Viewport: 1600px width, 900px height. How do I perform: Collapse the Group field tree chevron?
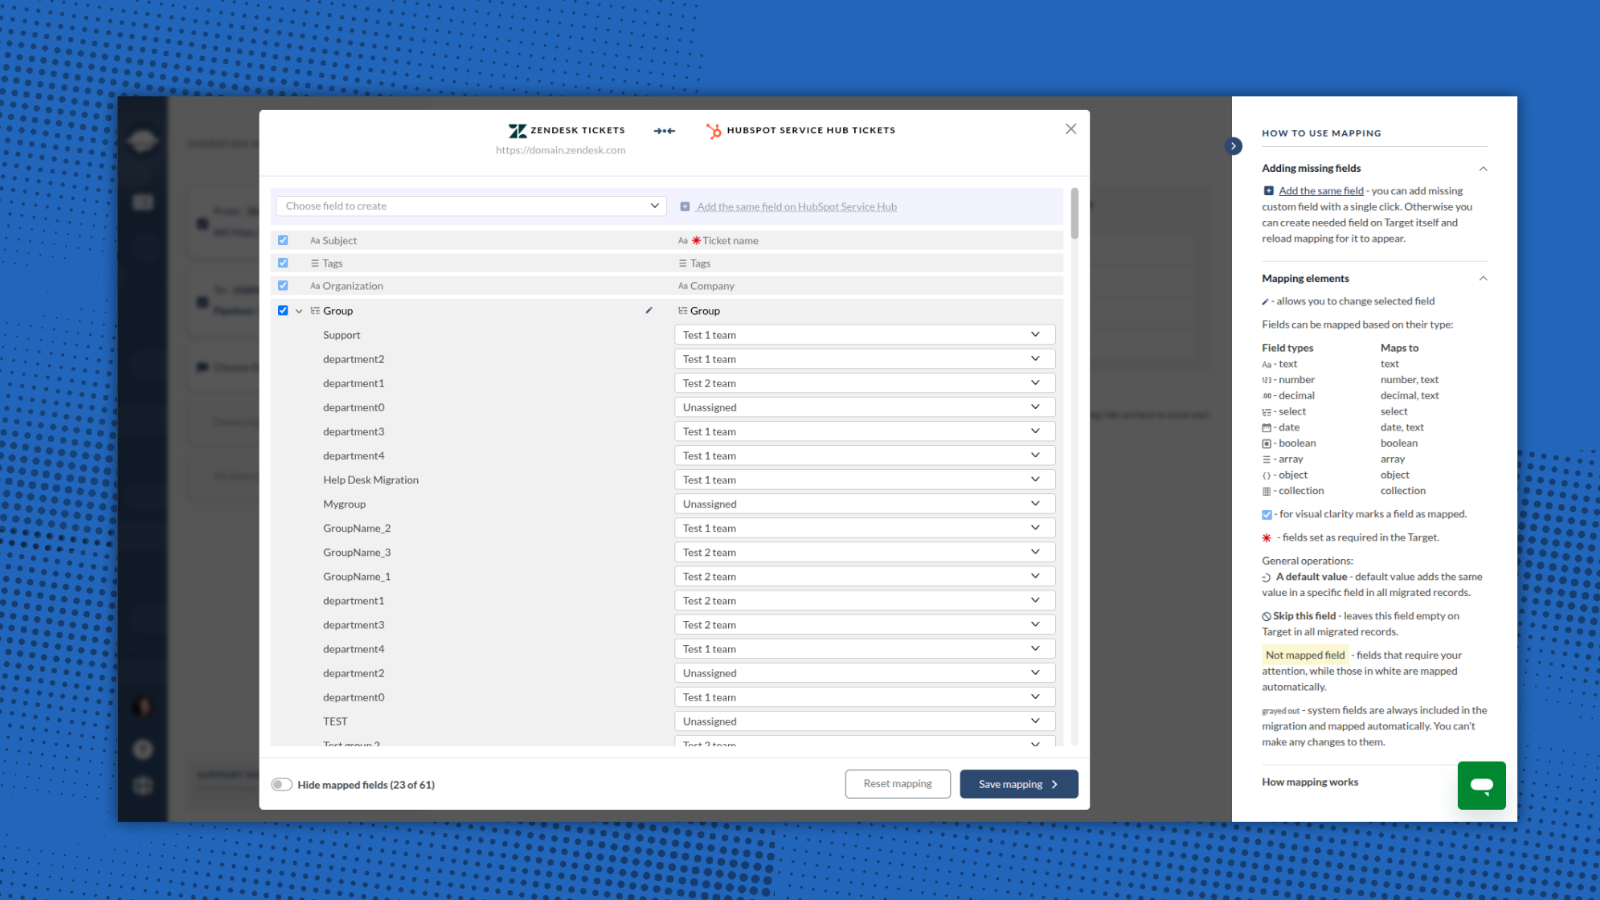[x=299, y=311]
